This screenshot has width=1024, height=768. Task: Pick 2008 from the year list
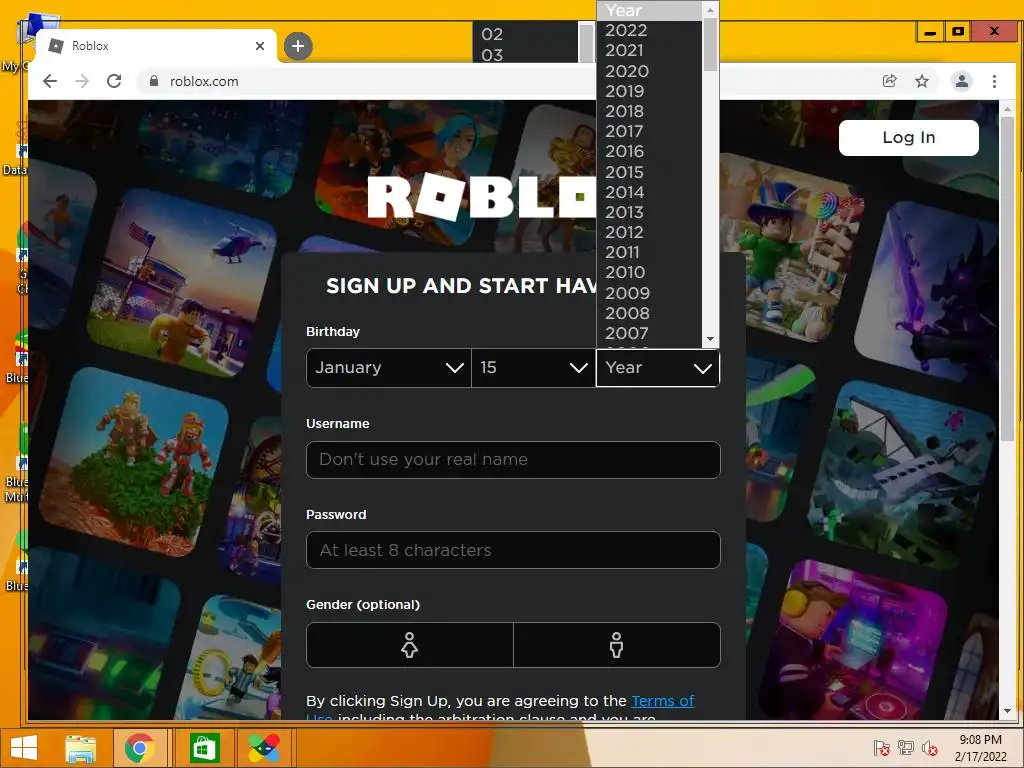click(x=649, y=313)
